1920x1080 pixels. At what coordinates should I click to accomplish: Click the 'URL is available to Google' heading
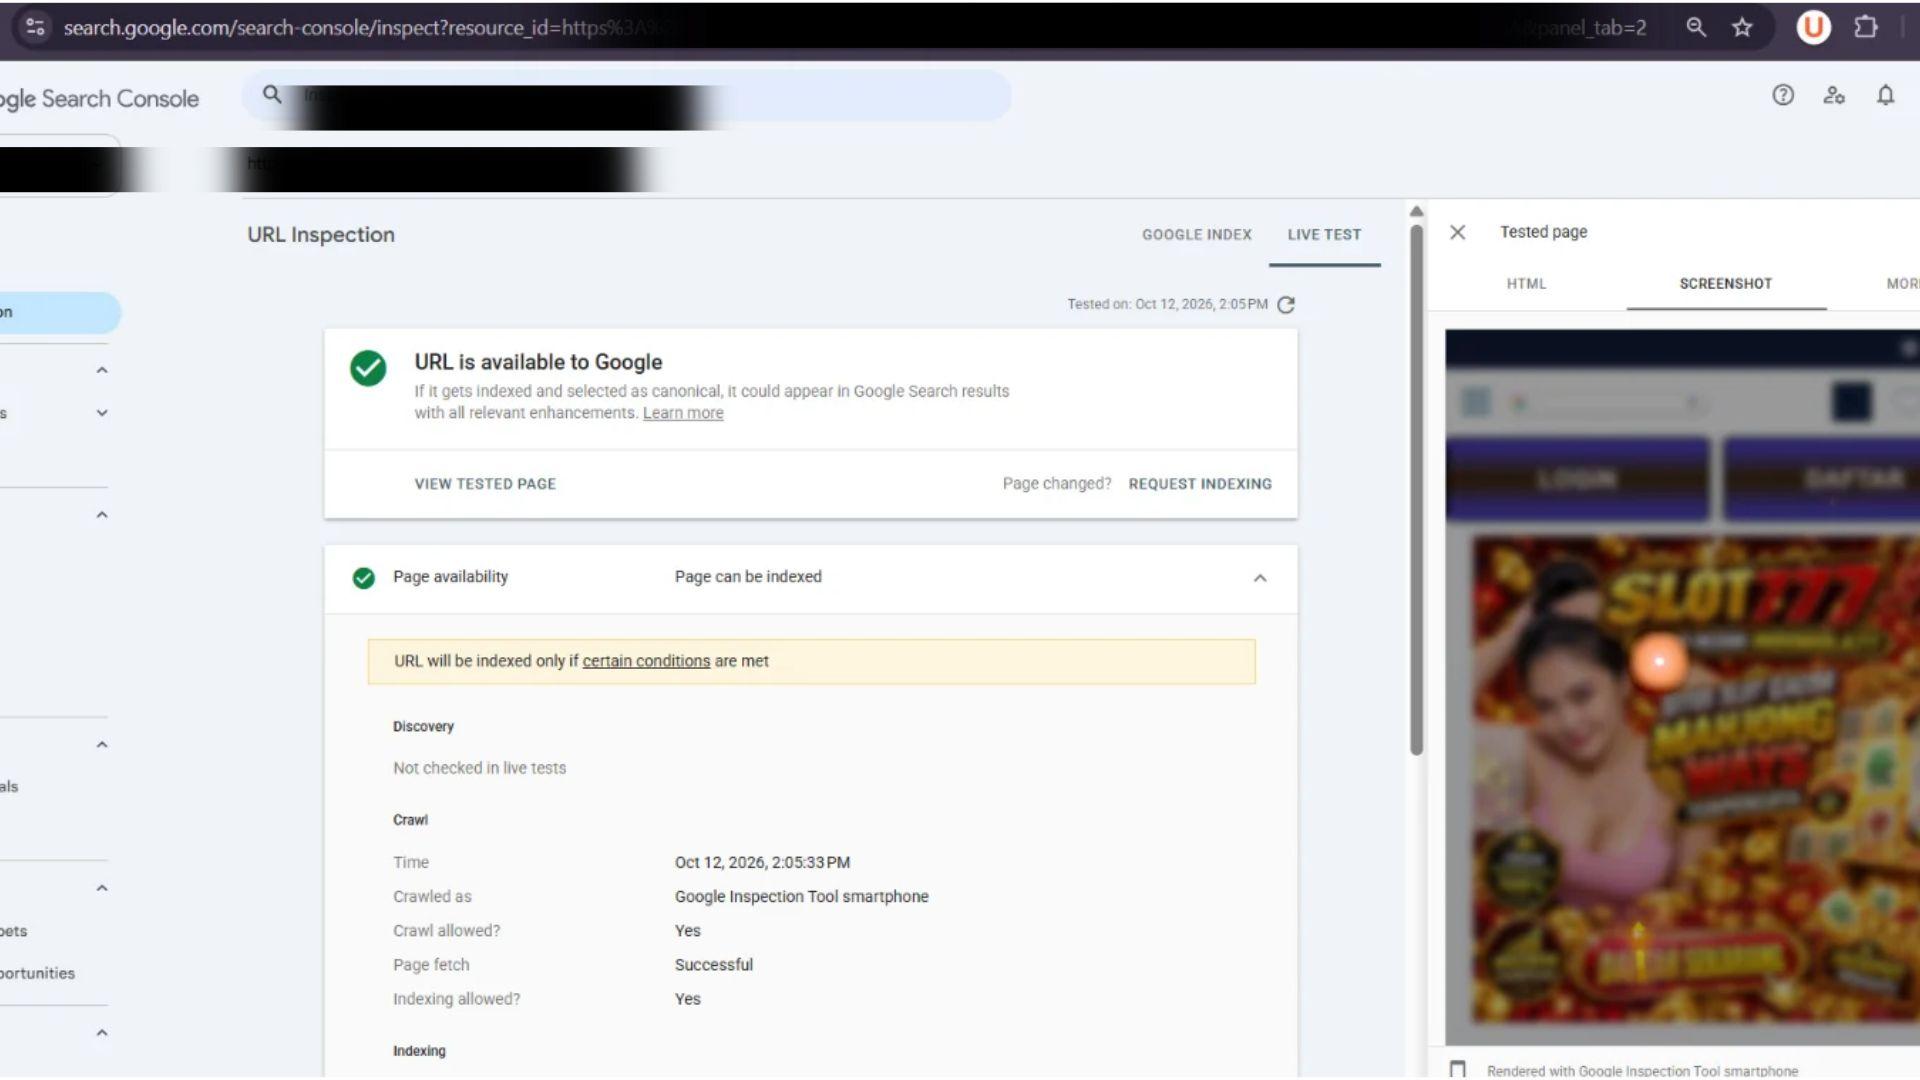(x=538, y=362)
